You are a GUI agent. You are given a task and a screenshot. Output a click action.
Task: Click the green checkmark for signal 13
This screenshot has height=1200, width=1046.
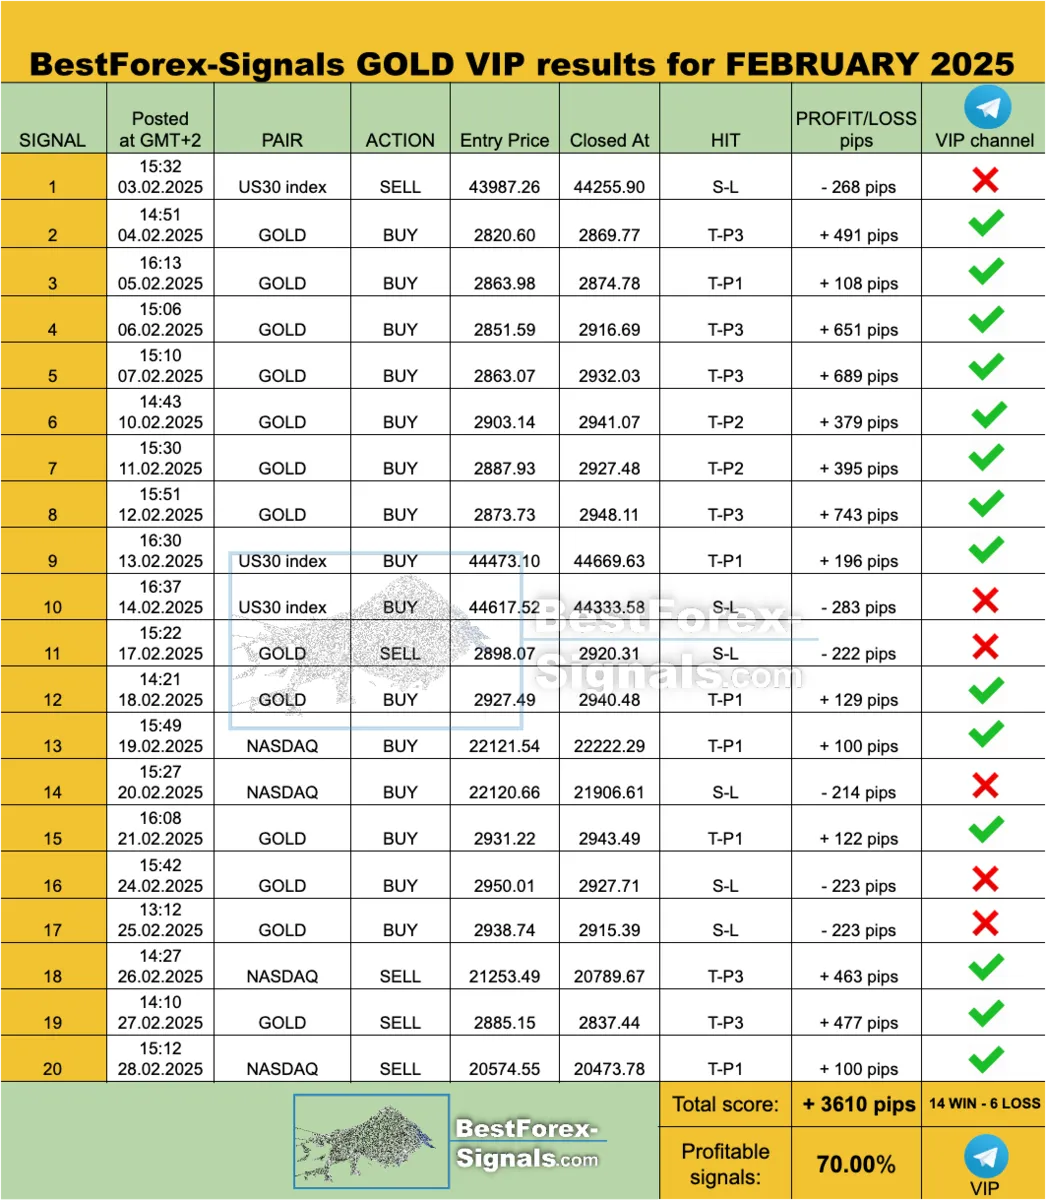point(986,735)
